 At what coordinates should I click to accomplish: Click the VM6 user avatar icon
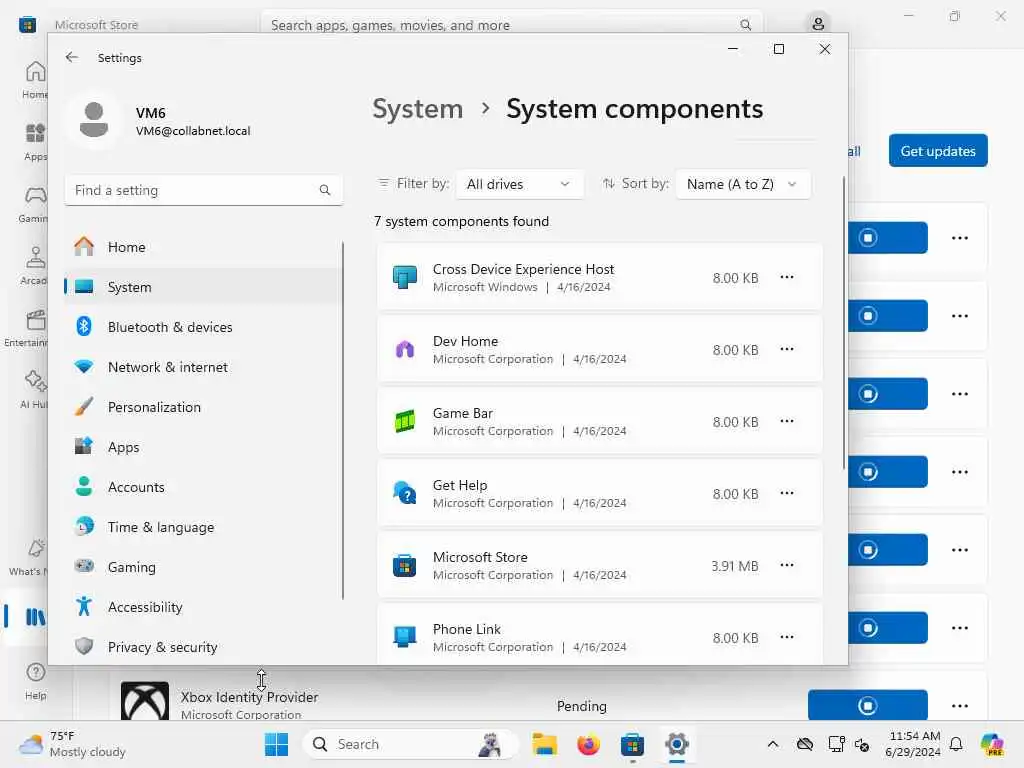click(x=94, y=120)
